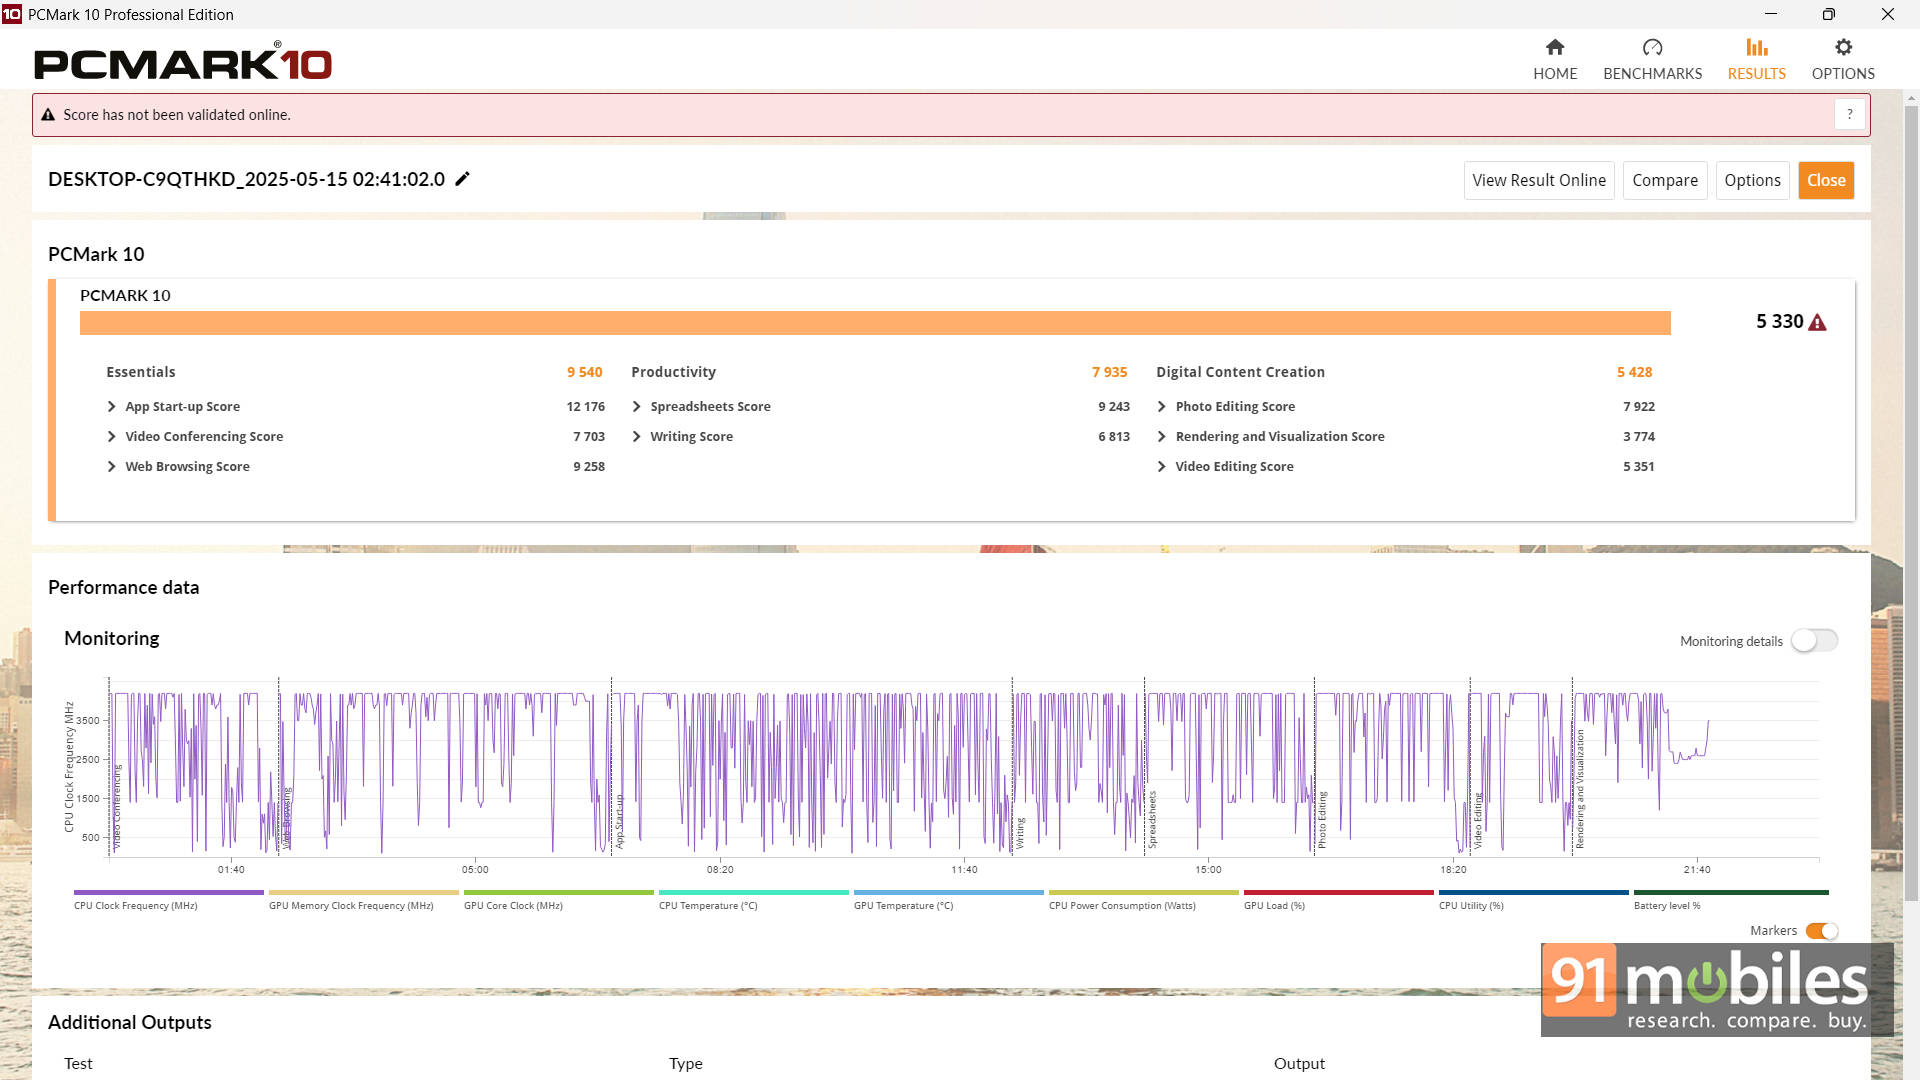Open help for the validation warning

1850,114
